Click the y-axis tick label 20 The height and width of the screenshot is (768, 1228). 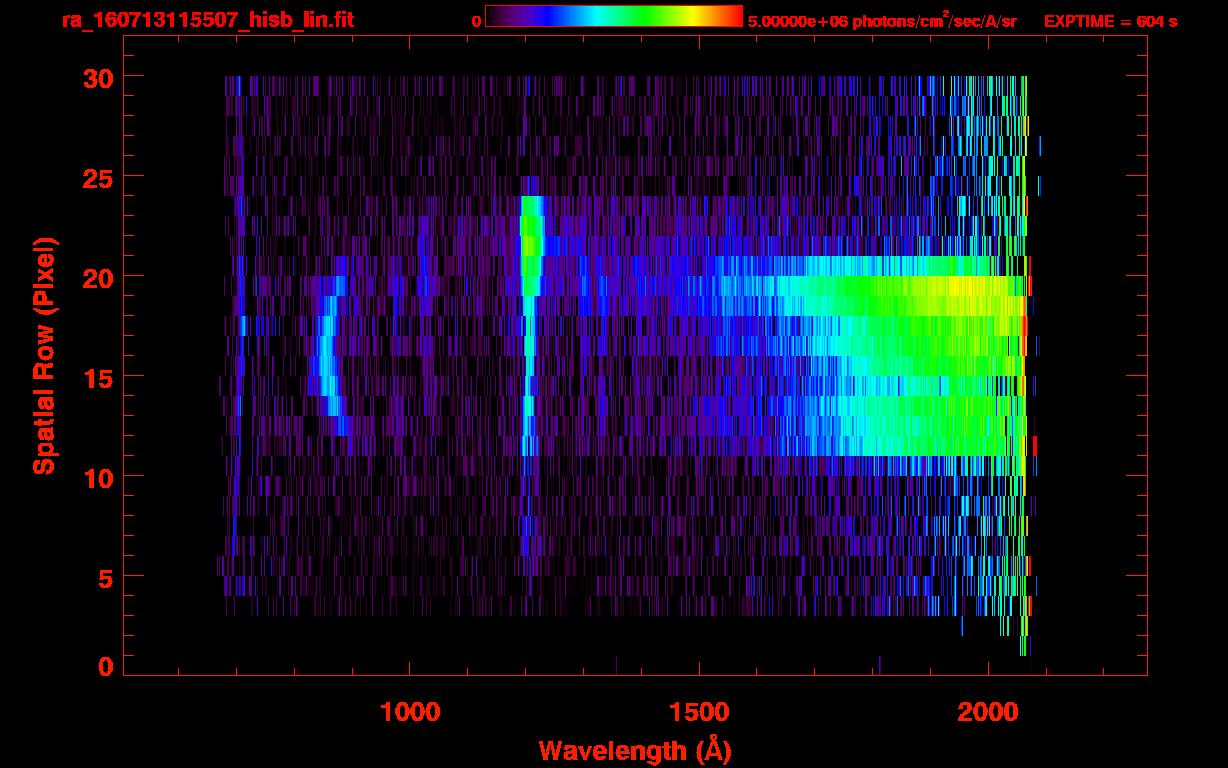(96, 277)
